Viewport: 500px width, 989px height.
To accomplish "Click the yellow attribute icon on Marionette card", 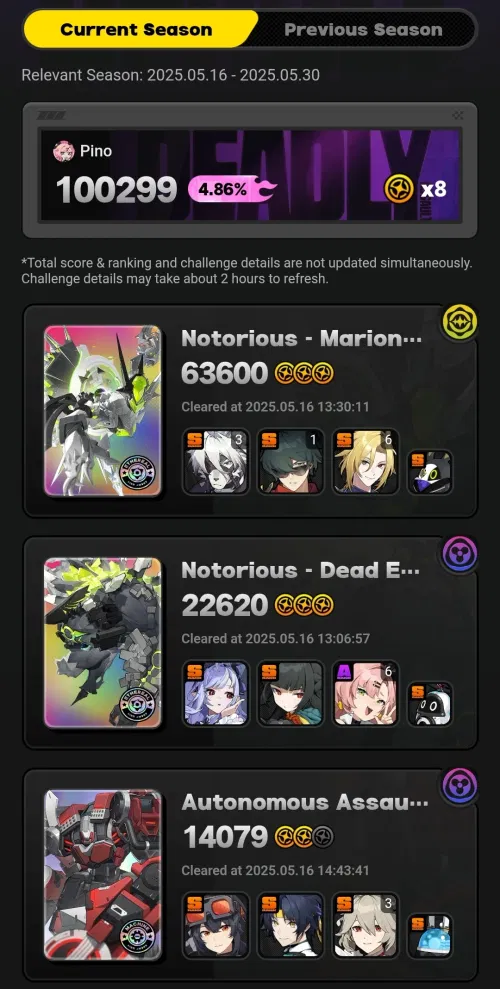I will coord(460,322).
